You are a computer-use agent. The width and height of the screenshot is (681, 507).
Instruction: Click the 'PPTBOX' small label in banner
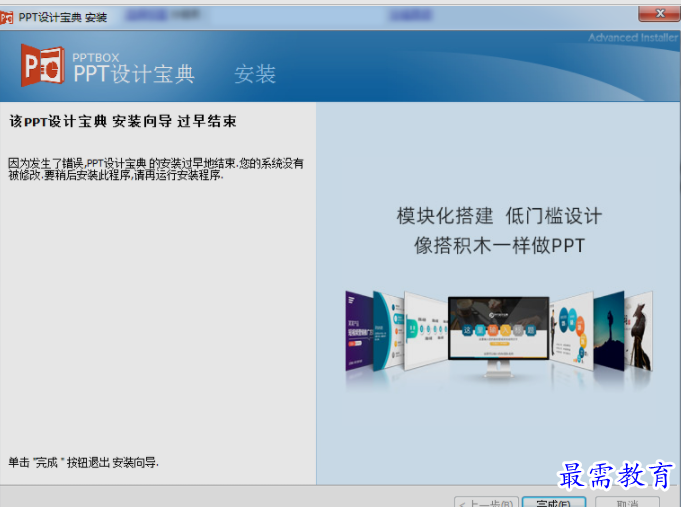coord(96,57)
